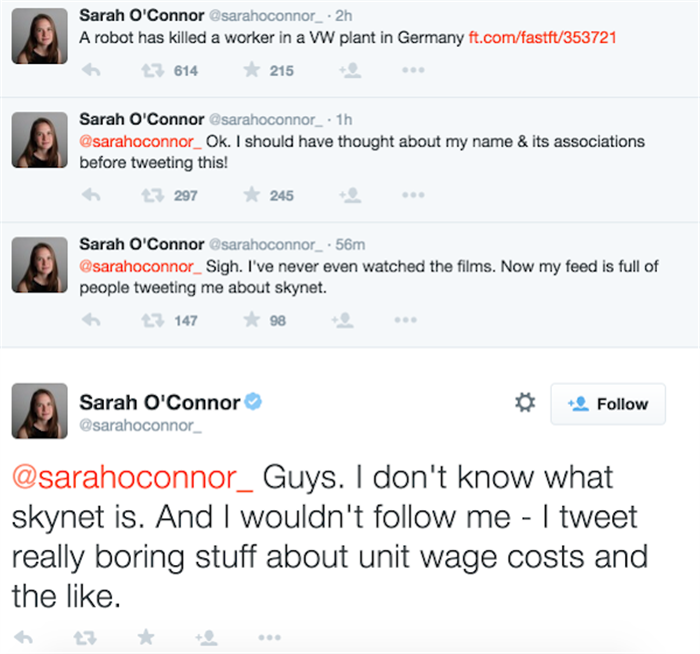Reply to the tweet about skynet feed
Screen dimensions: 700x654
(x=90, y=321)
